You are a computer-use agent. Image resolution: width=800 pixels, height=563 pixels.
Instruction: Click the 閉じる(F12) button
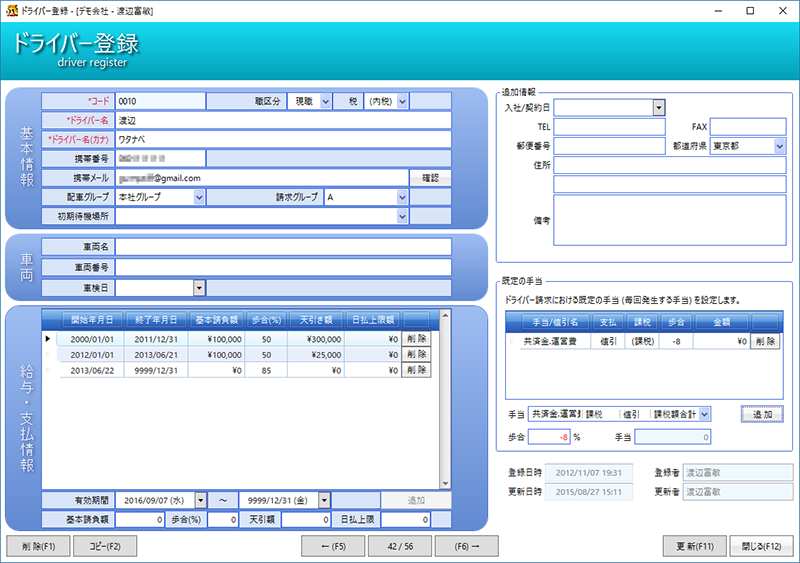pyautogui.click(x=763, y=546)
